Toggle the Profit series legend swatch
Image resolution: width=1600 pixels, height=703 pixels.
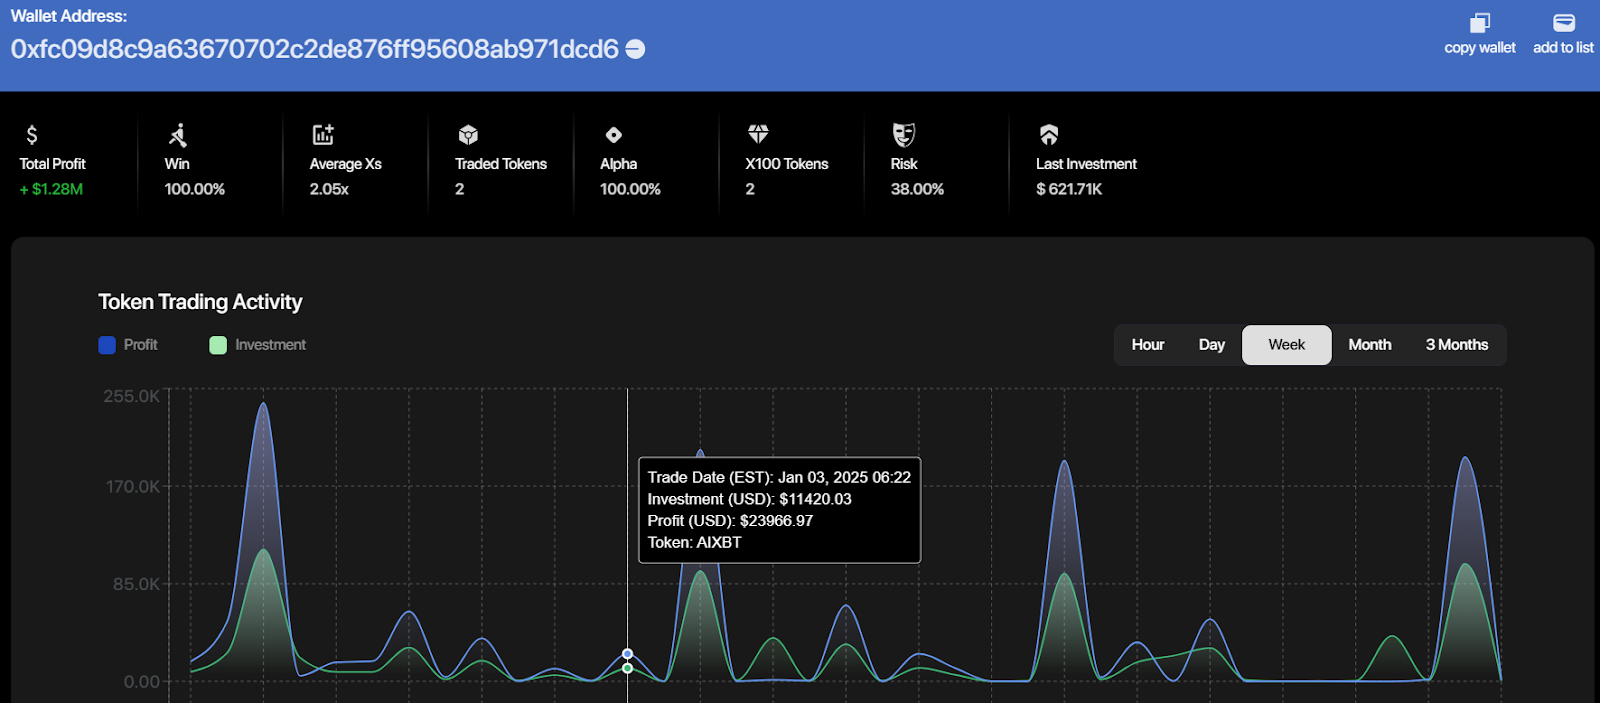(107, 345)
